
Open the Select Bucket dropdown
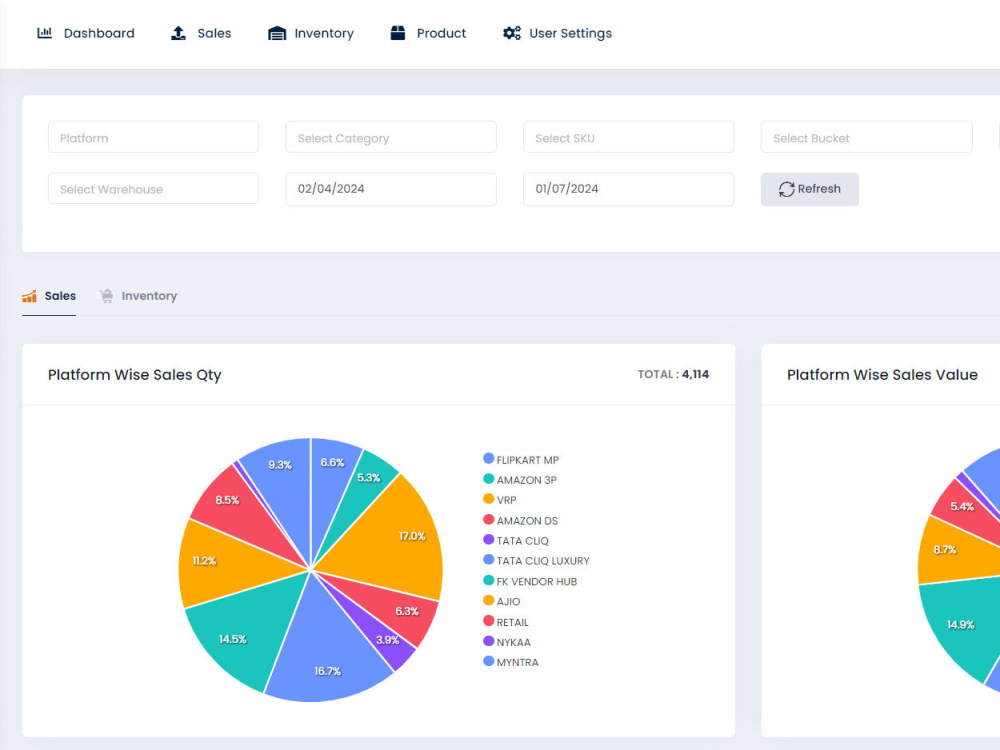tap(866, 137)
